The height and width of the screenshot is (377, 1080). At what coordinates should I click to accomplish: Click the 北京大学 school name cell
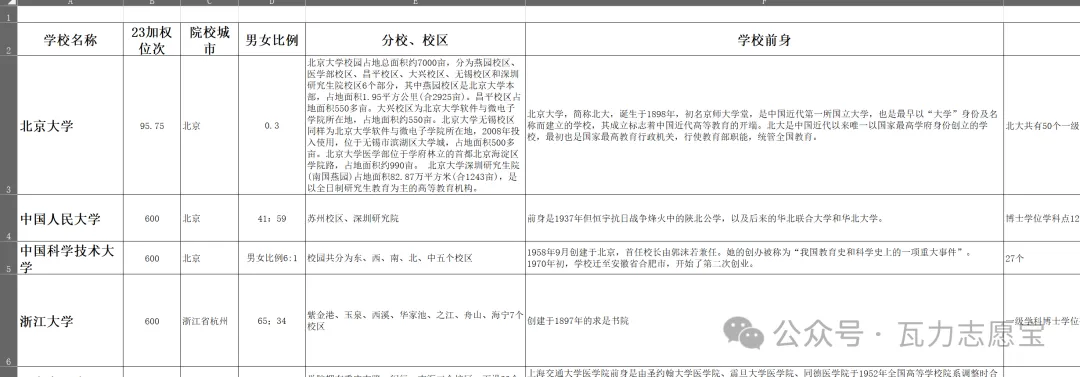pyautogui.click(x=70, y=126)
